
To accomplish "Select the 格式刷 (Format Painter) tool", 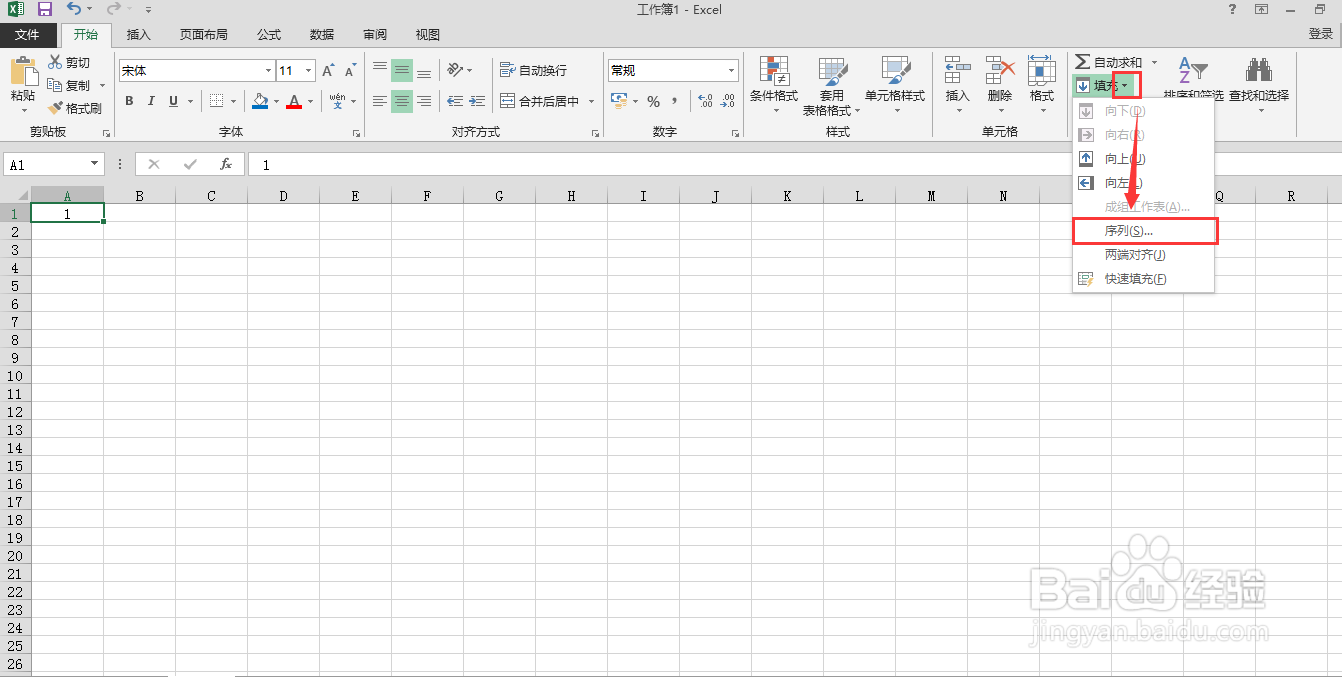I will pyautogui.click(x=76, y=107).
